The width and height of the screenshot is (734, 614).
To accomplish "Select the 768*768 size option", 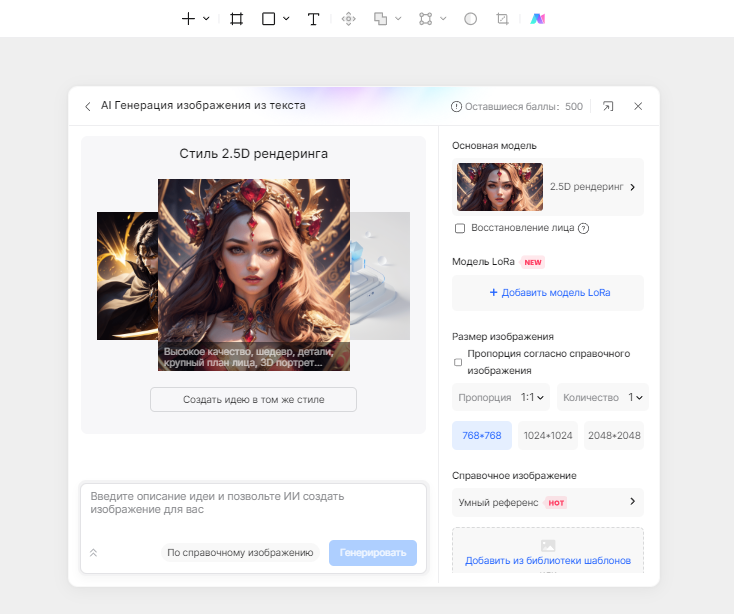I will (x=482, y=436).
